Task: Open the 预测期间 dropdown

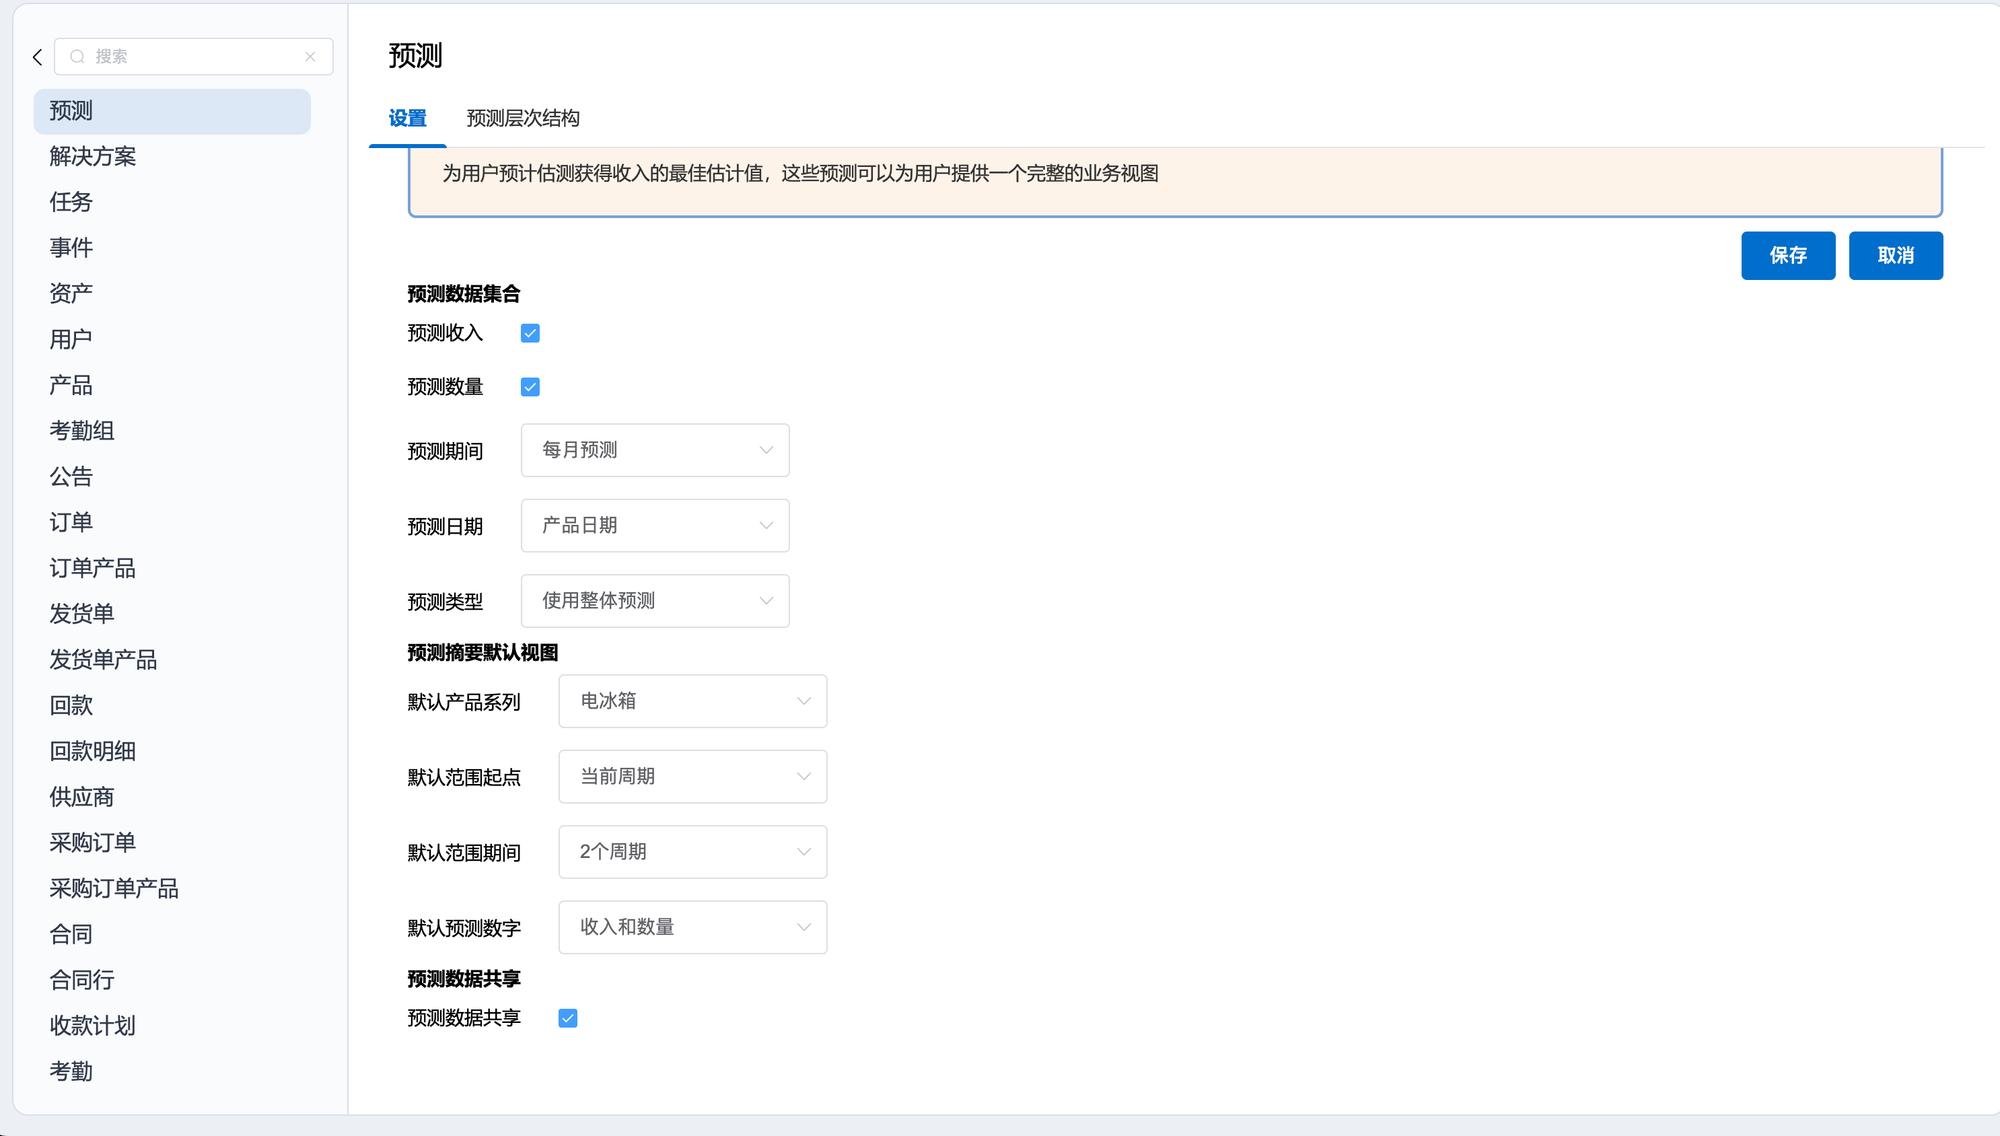Action: [x=655, y=450]
